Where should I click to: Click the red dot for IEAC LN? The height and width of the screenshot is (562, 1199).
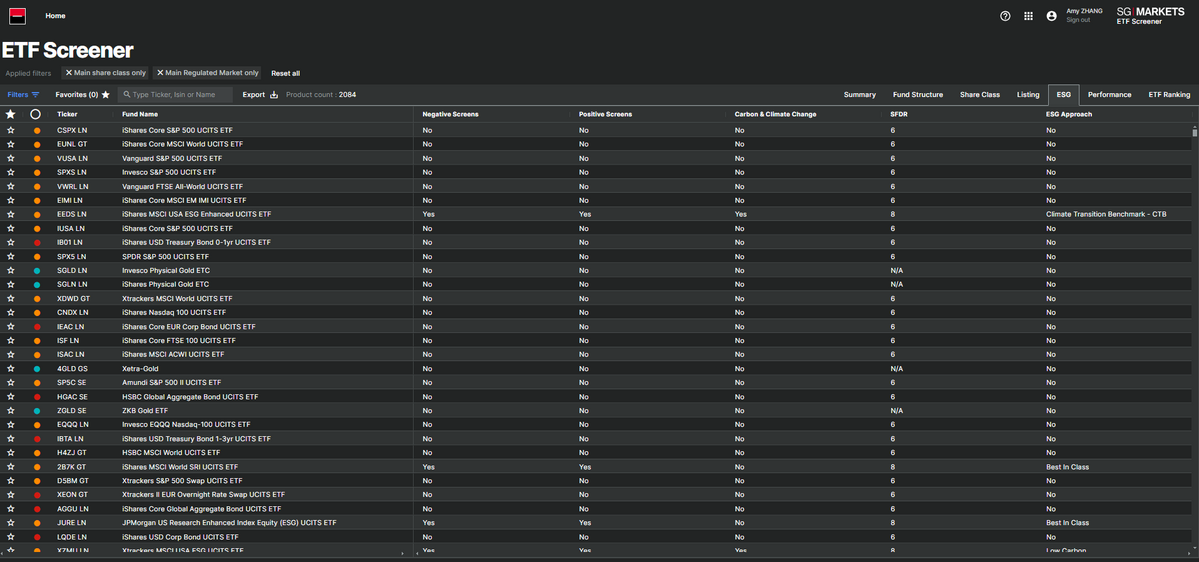tap(37, 326)
